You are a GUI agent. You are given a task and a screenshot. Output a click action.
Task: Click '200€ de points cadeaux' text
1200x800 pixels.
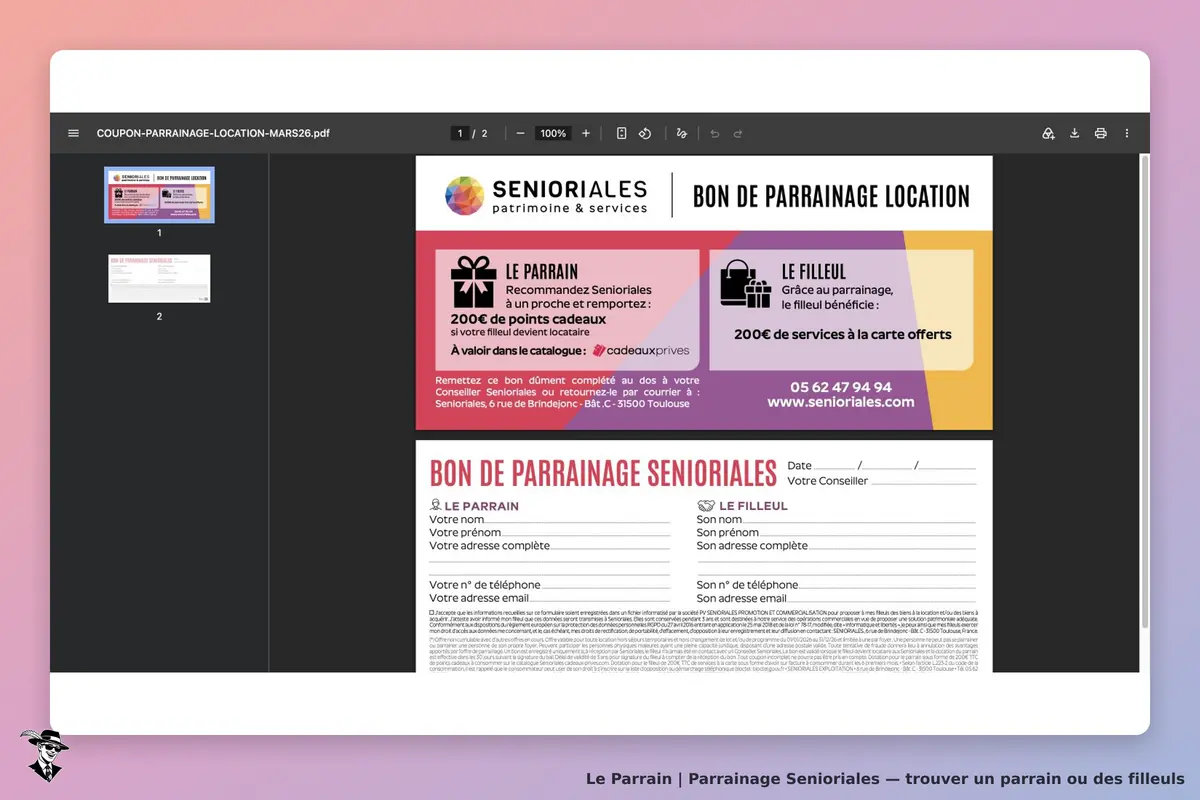pyautogui.click(x=528, y=319)
